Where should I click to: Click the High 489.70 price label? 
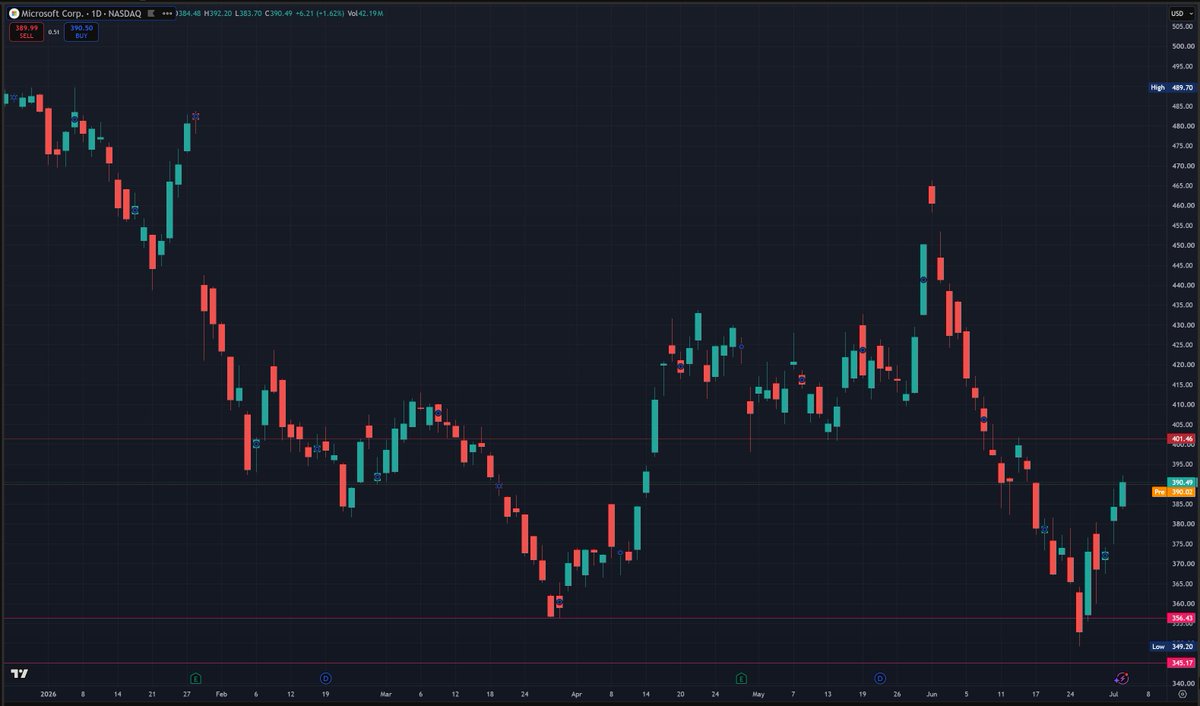coord(1172,87)
